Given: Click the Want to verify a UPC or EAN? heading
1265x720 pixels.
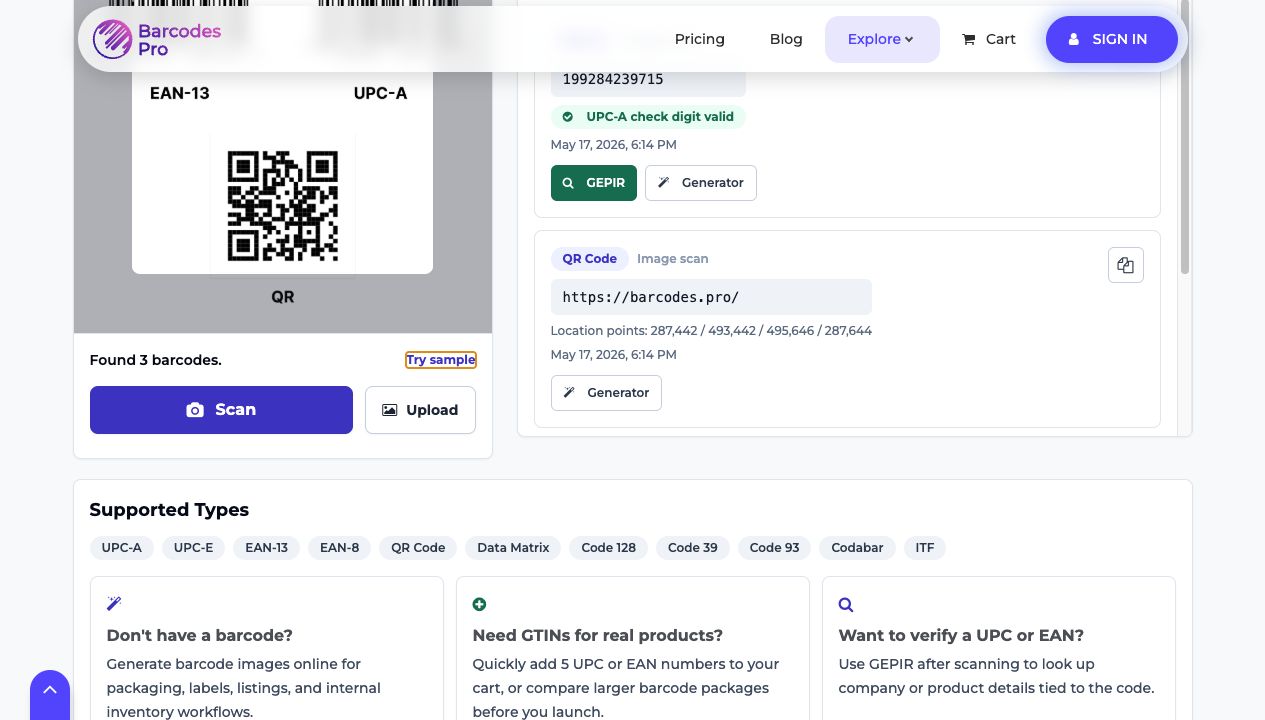Looking at the screenshot, I should [961, 636].
